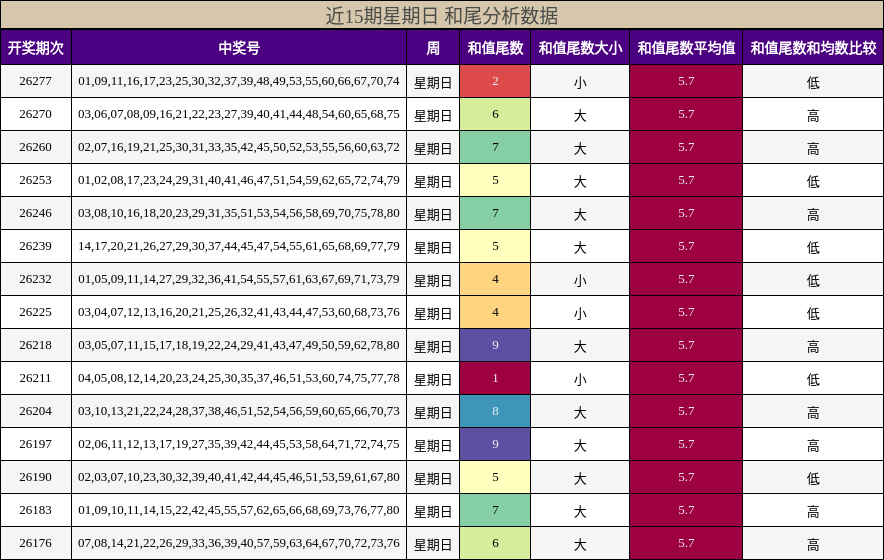Click 大 size cell in row 26270
The height and width of the screenshot is (560, 884).
pos(580,114)
